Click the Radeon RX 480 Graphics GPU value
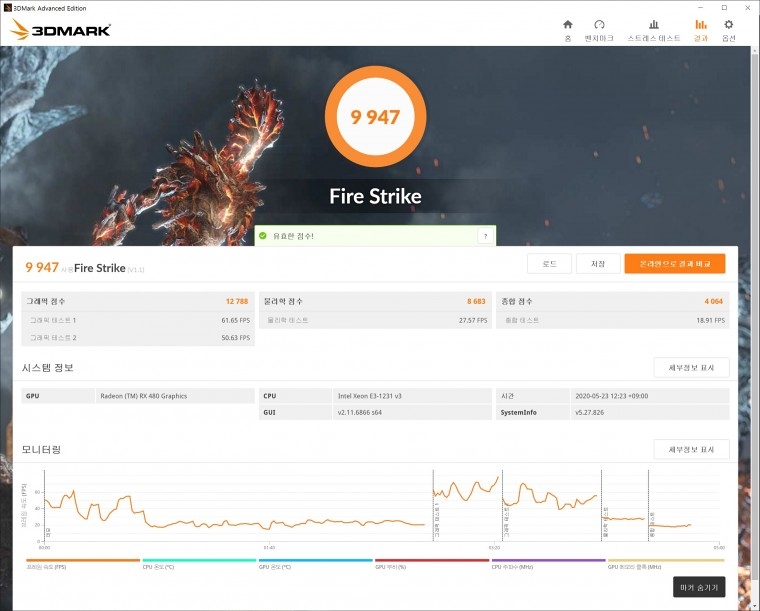The height and width of the screenshot is (611, 760). click(x=143, y=396)
